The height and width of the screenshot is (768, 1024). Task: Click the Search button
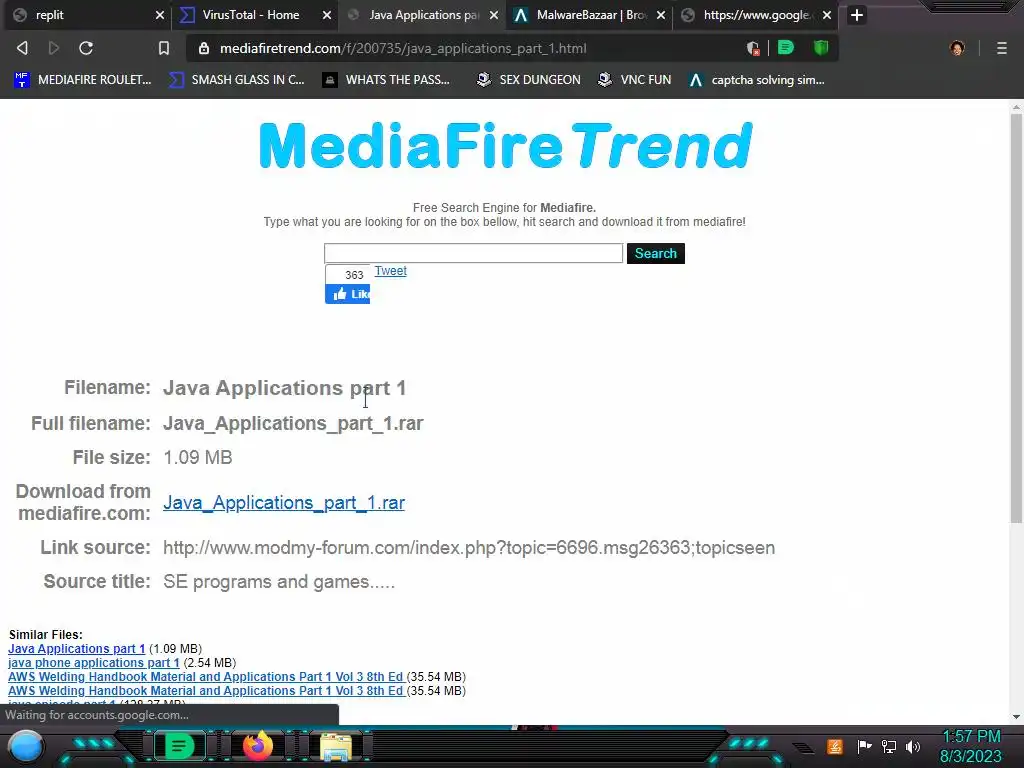click(656, 253)
